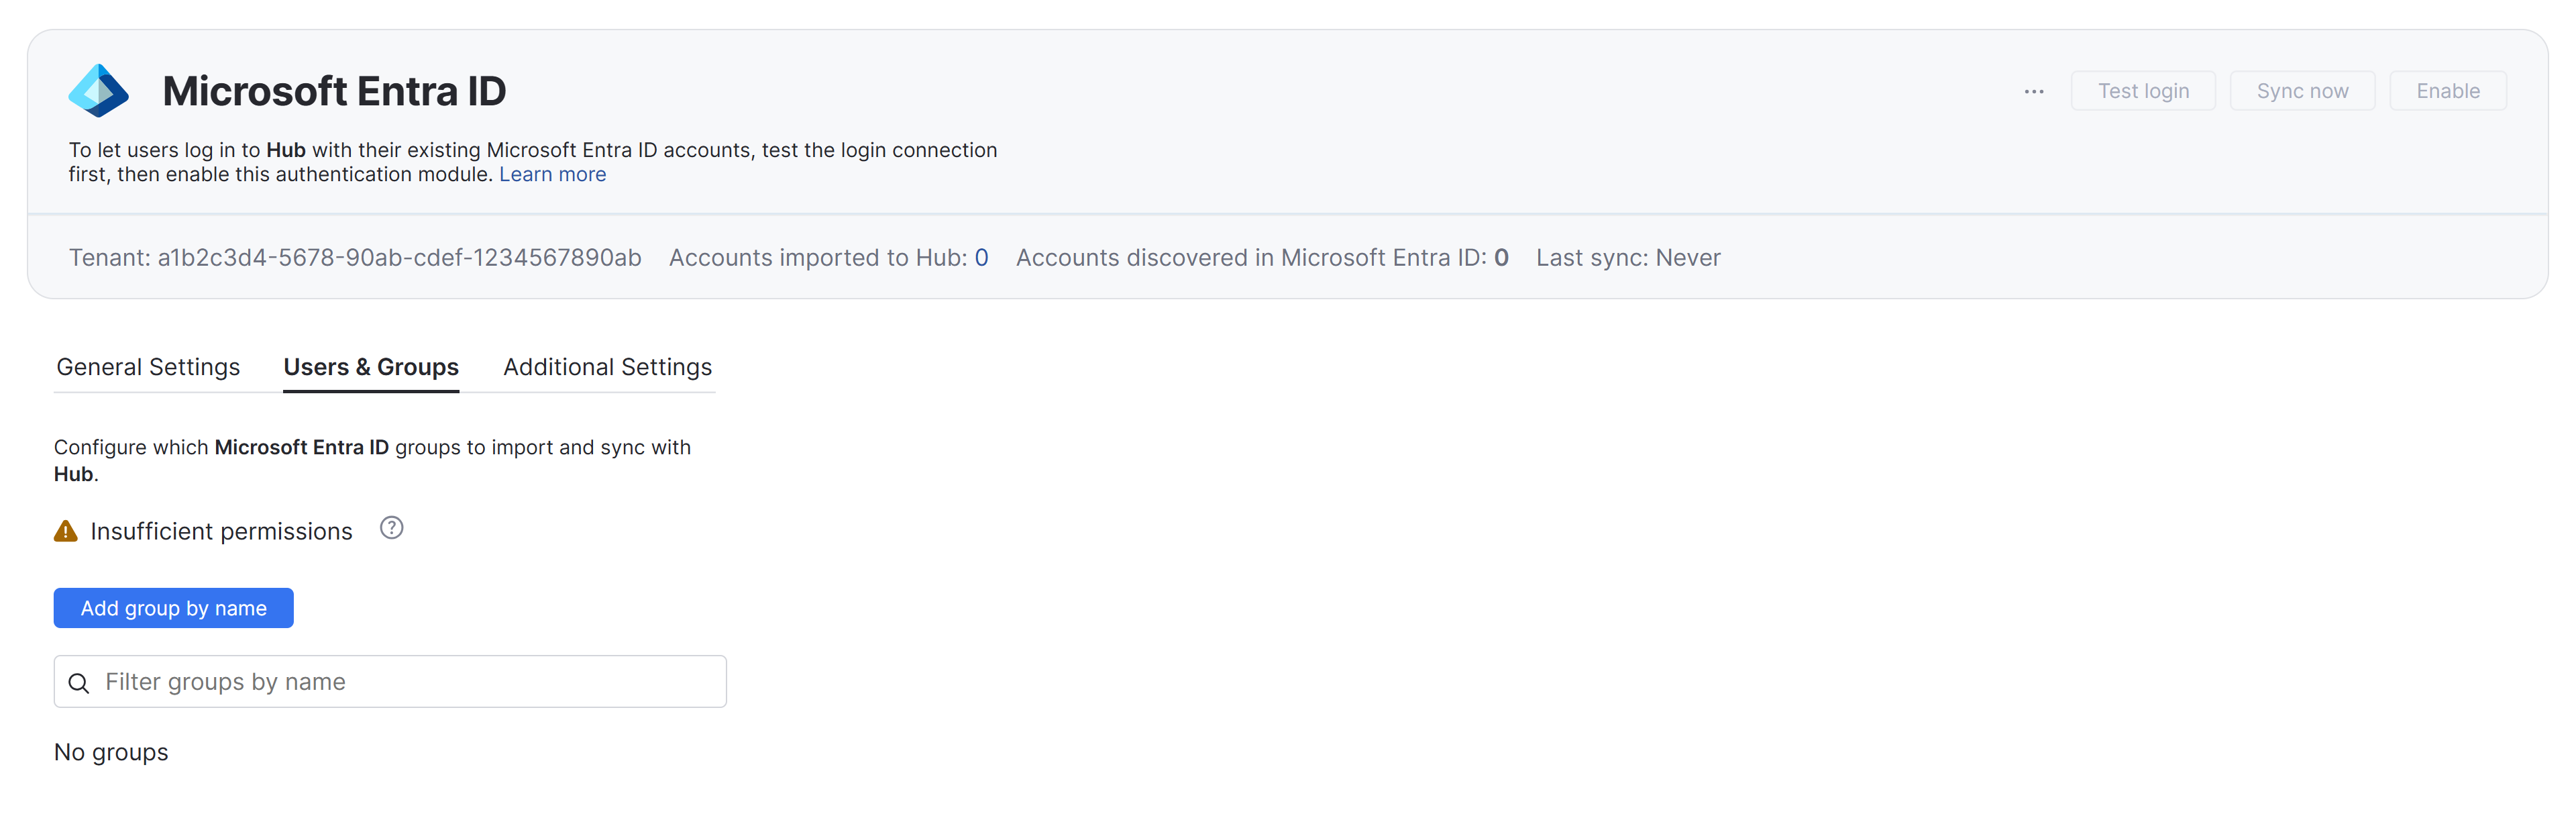Select the Users & Groups tab
2576x816 pixels.
point(371,367)
